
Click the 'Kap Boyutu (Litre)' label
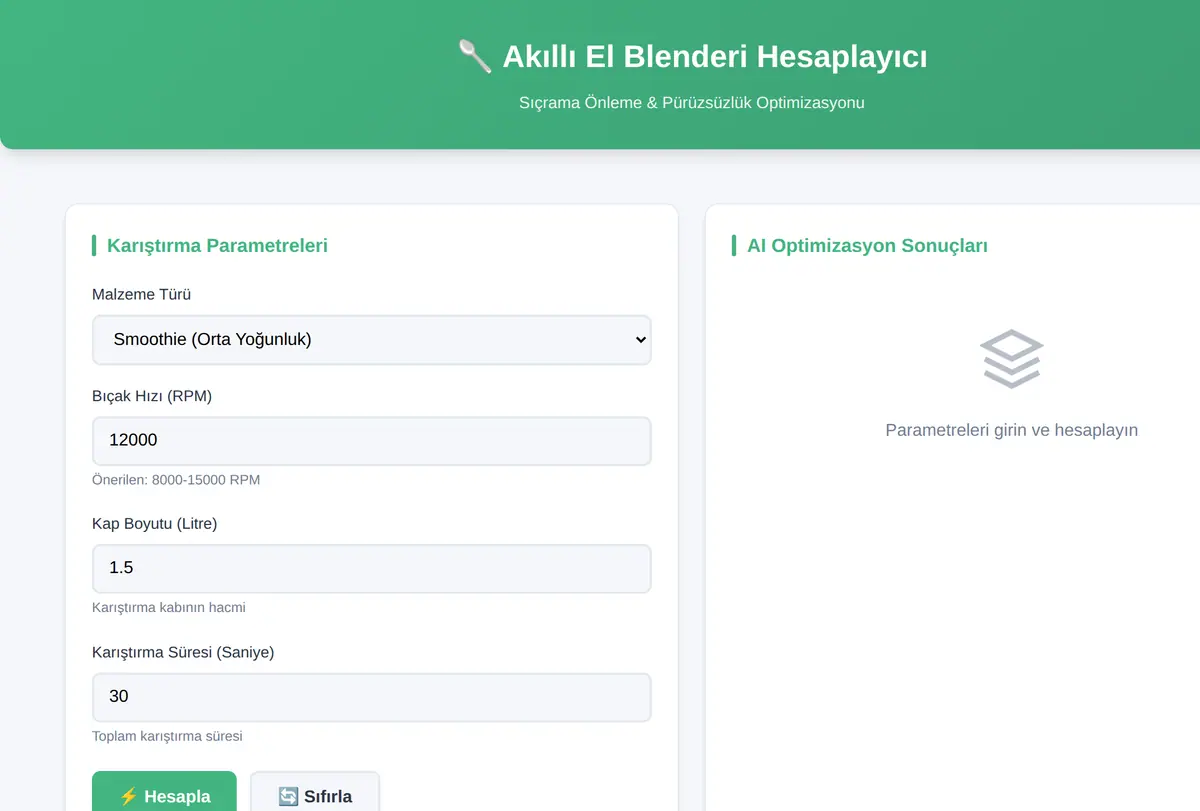point(155,524)
